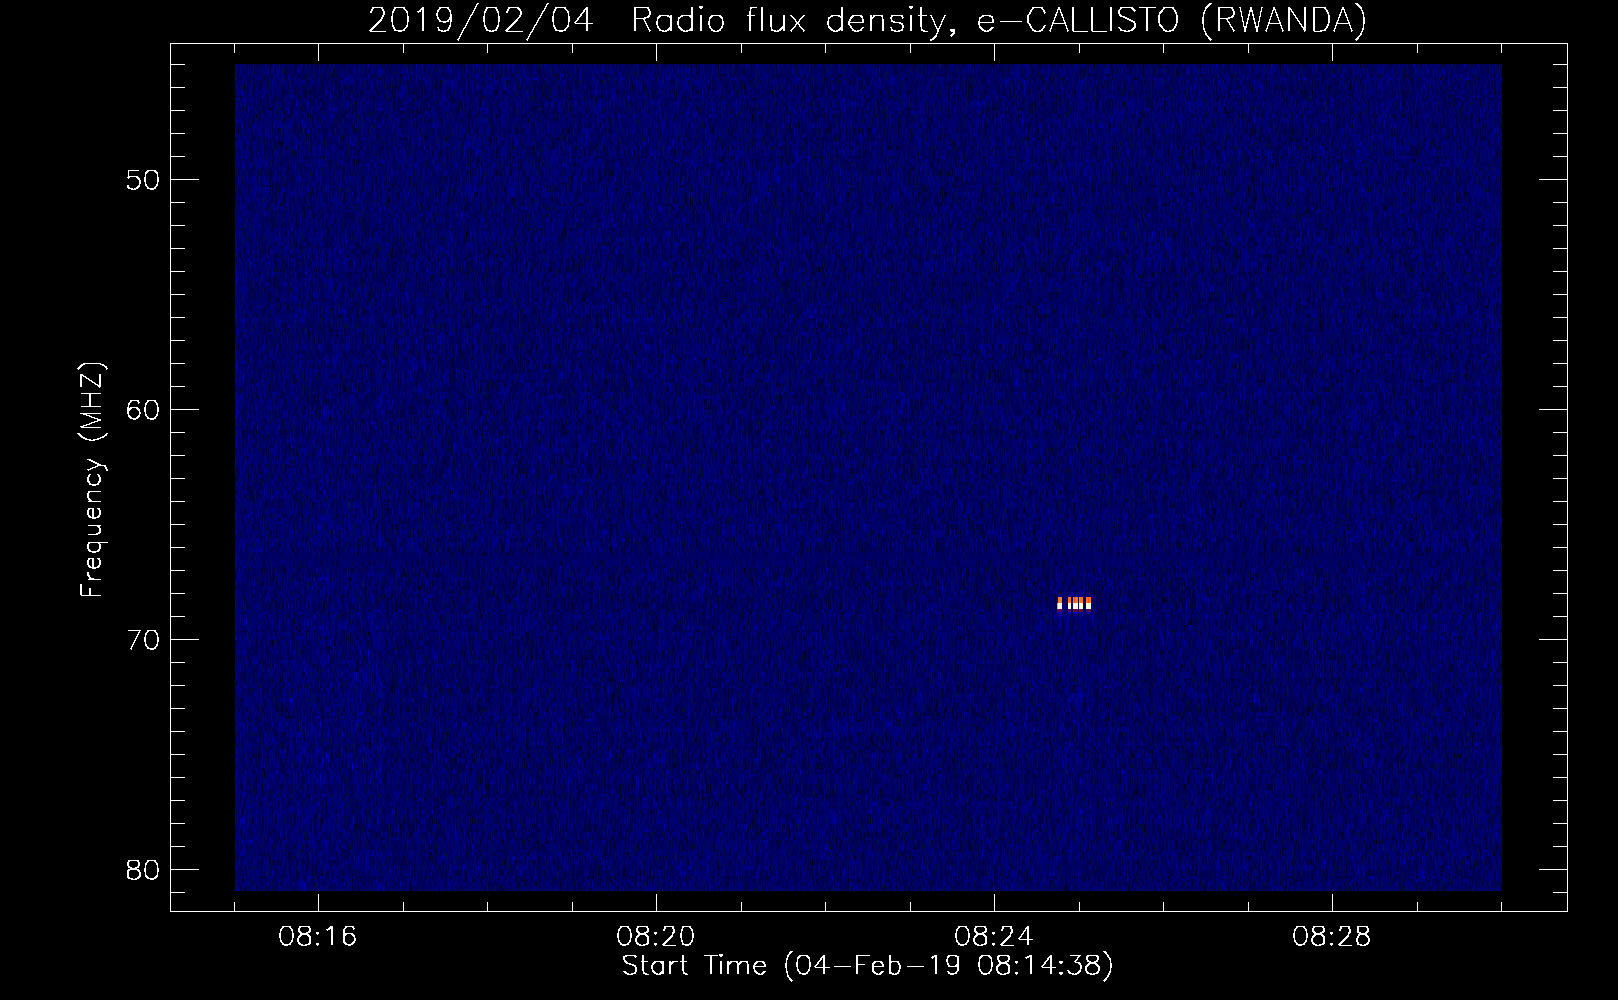This screenshot has height=1000, width=1618.
Task: Click the 60 frequency tick label
Action: tap(143, 410)
